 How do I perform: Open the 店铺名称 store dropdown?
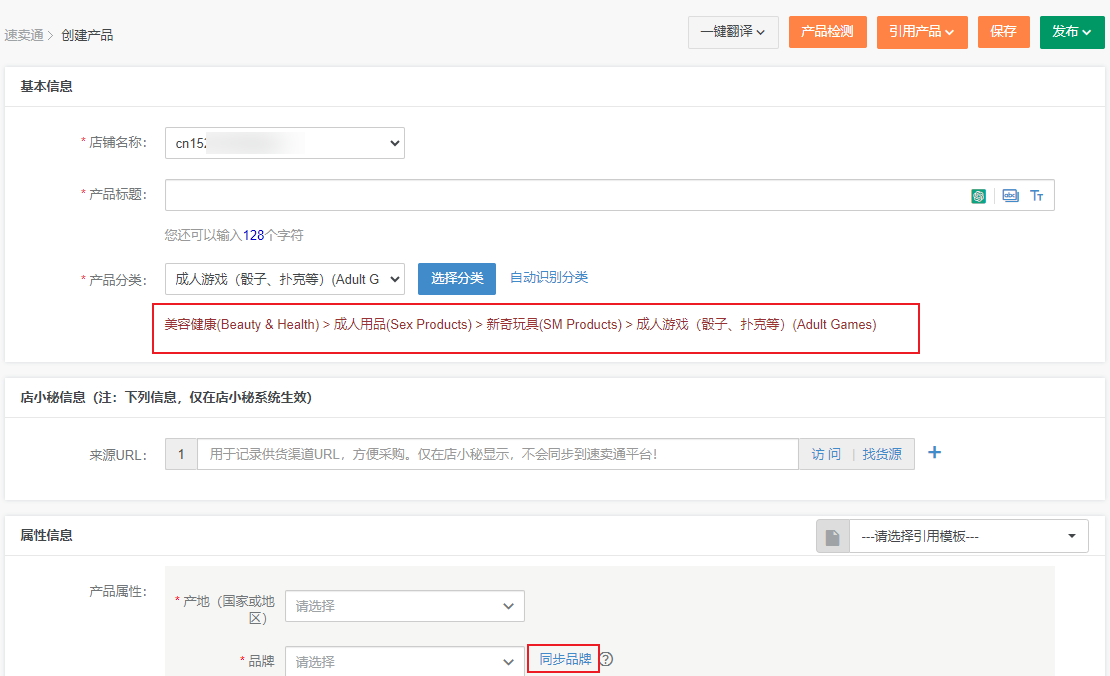(x=284, y=143)
